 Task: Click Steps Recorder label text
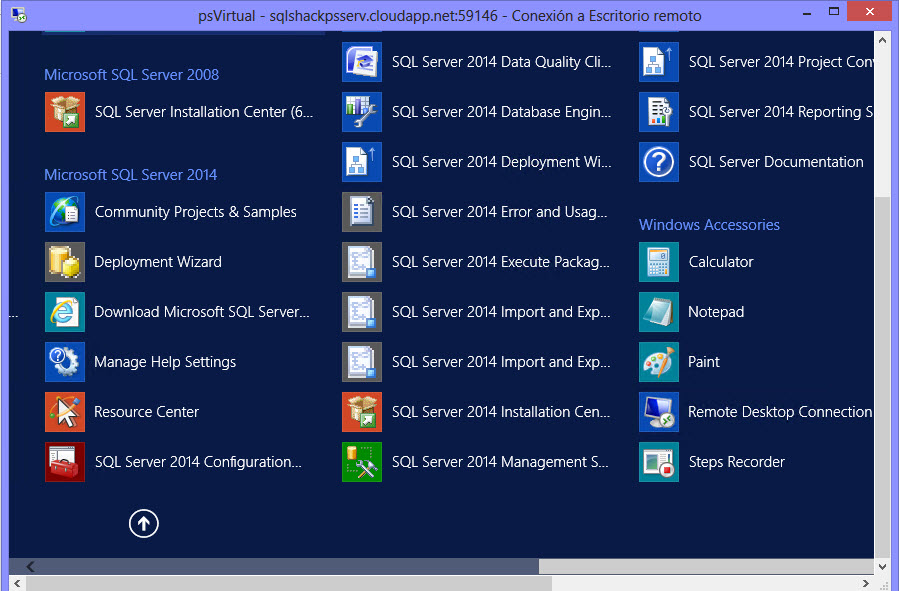[x=736, y=462]
